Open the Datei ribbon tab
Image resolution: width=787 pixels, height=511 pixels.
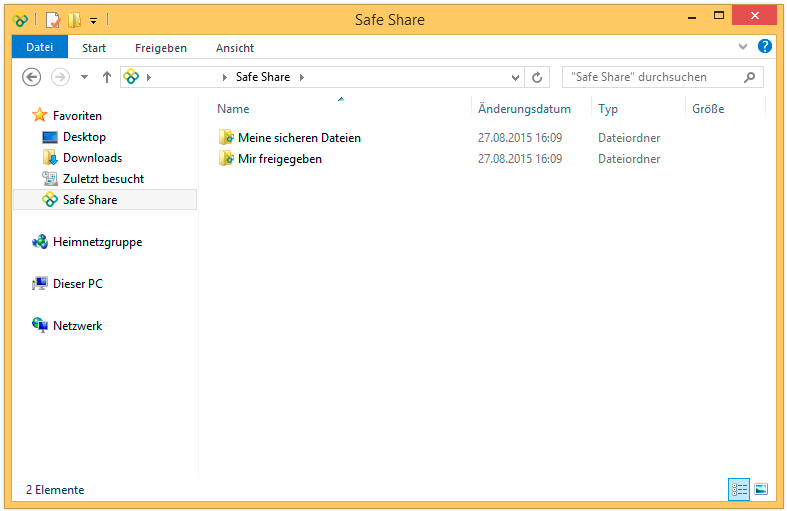point(40,47)
